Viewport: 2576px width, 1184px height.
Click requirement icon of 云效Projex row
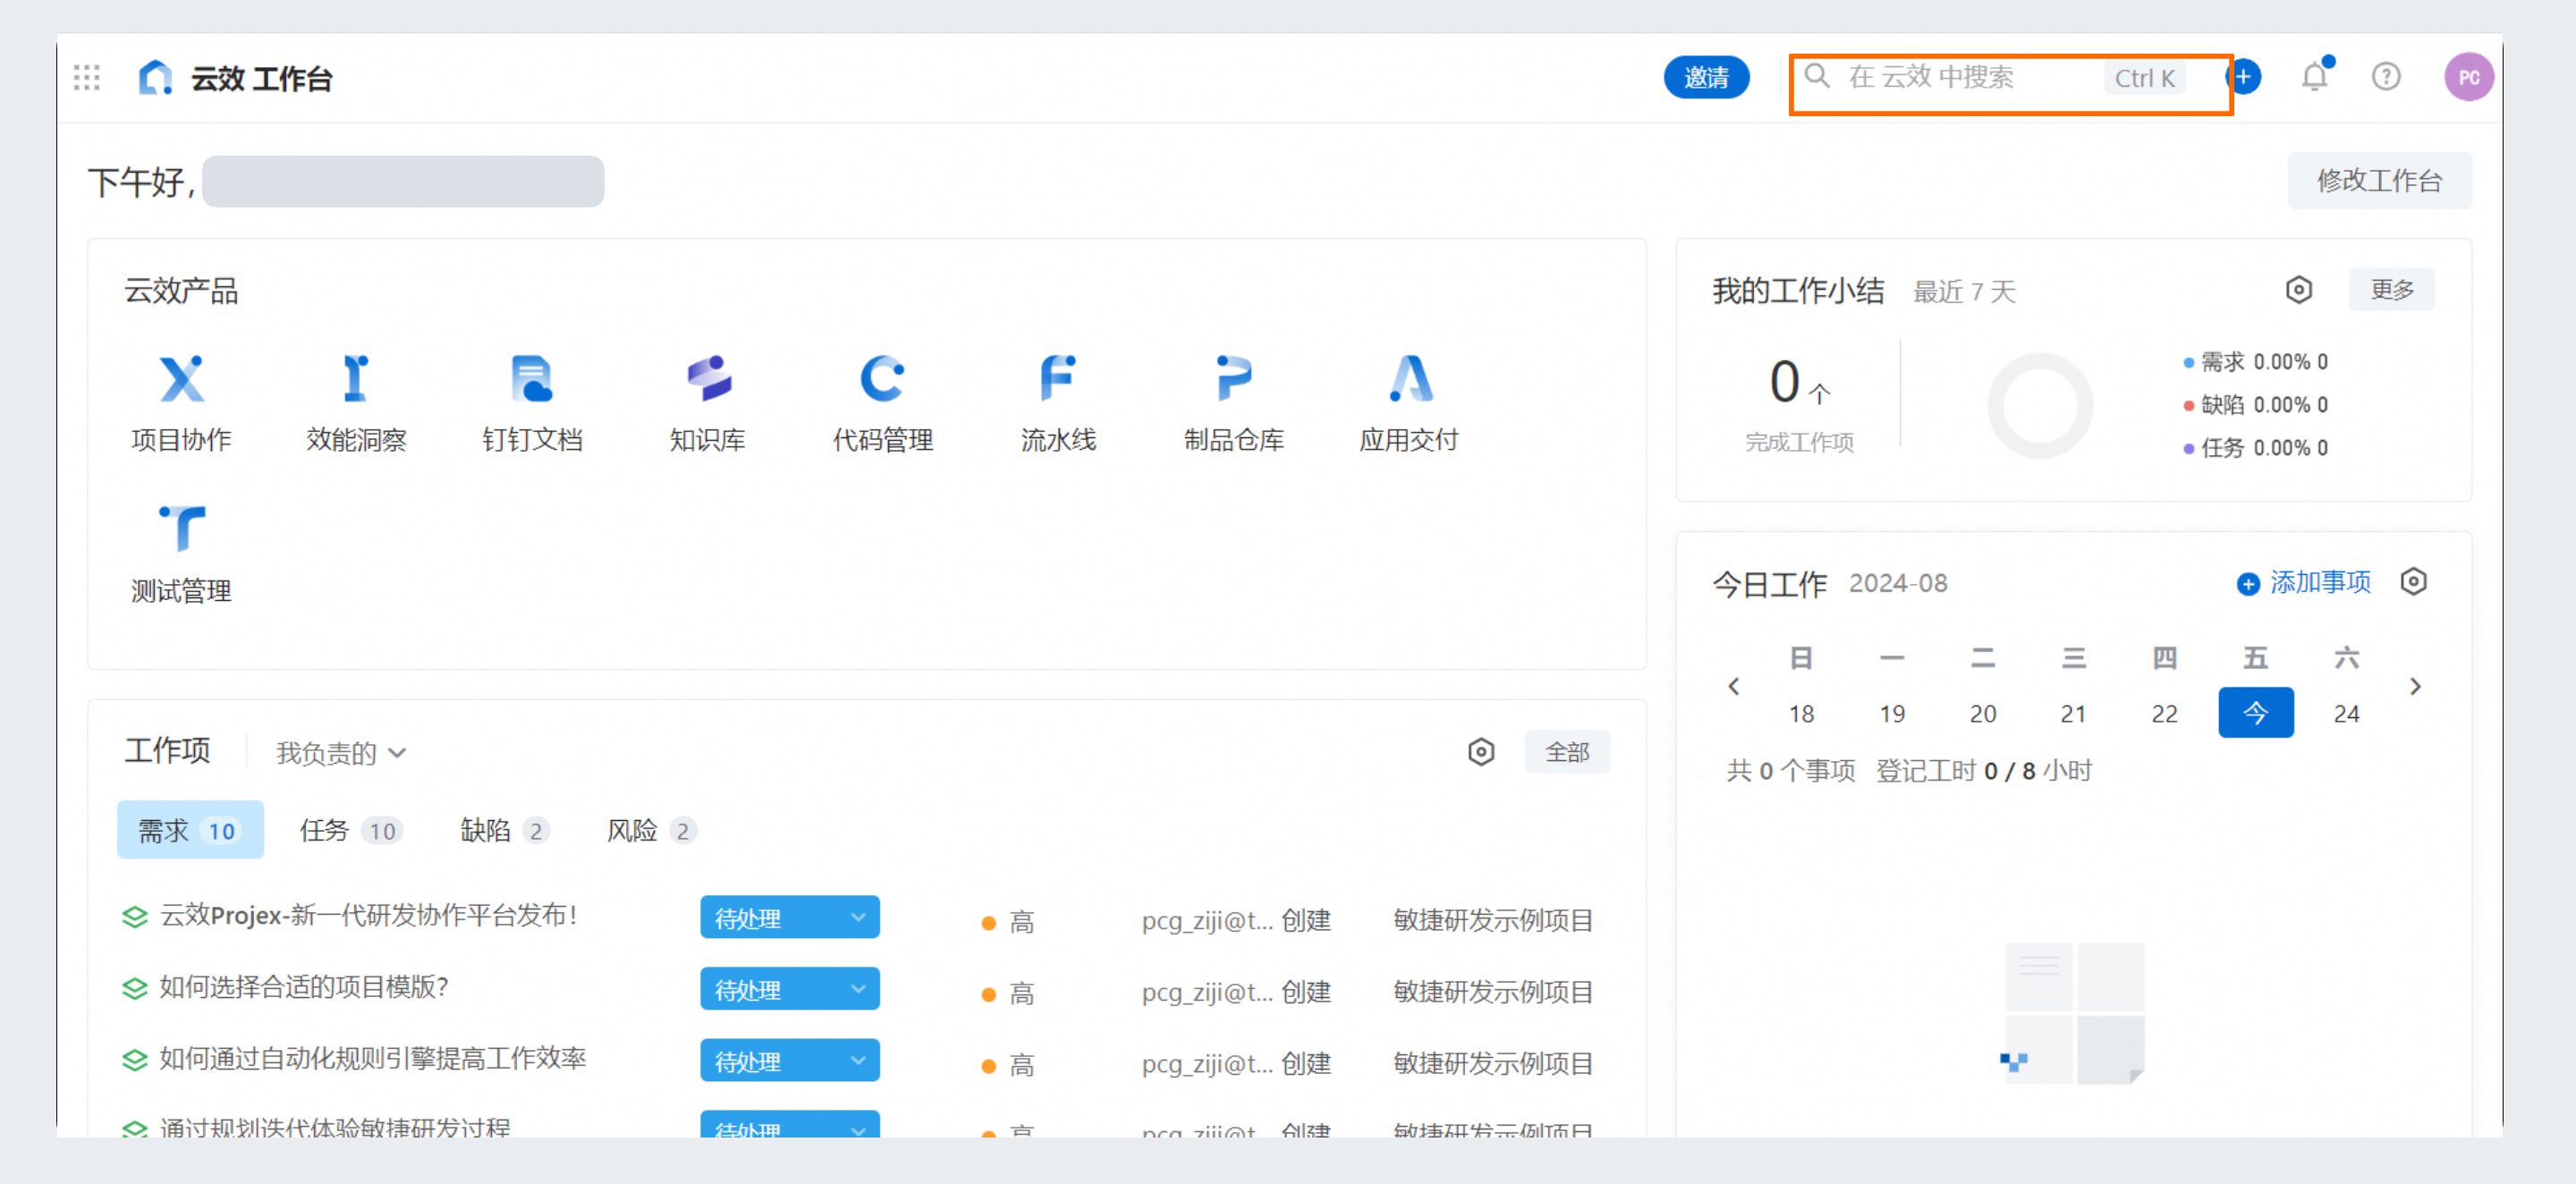click(x=134, y=917)
